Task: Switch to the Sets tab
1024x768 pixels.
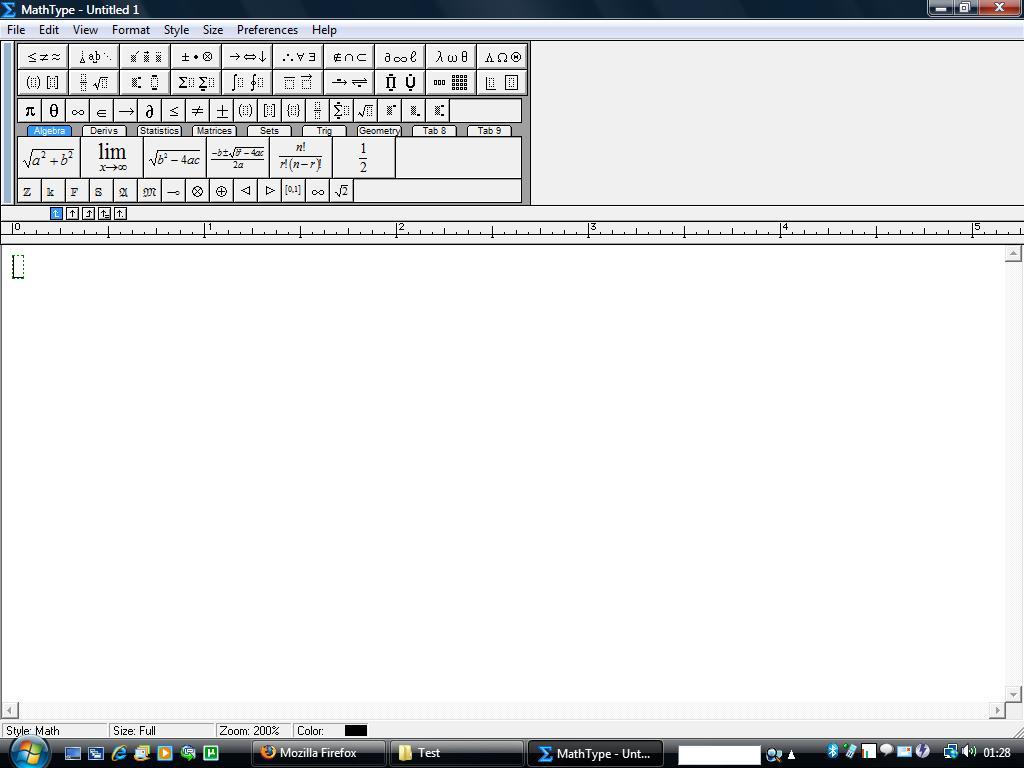Action: [269, 131]
